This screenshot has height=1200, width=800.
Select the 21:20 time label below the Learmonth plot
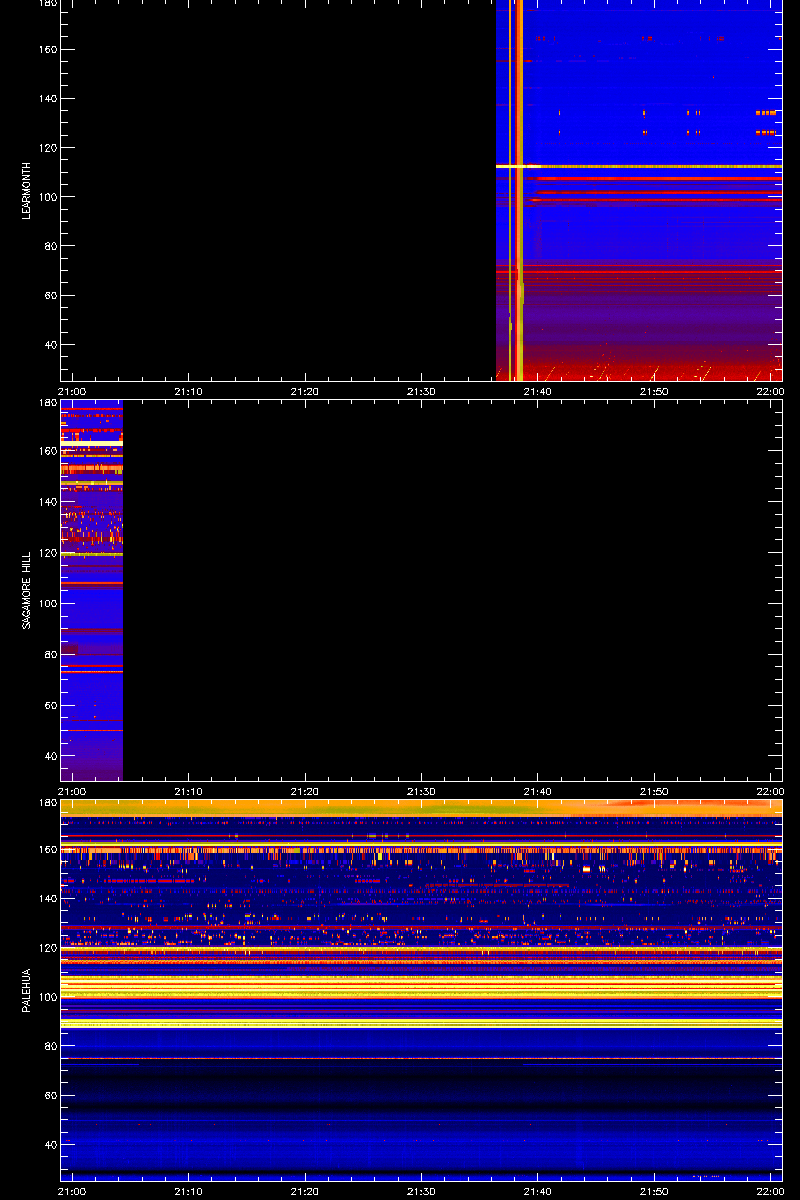pos(305,391)
